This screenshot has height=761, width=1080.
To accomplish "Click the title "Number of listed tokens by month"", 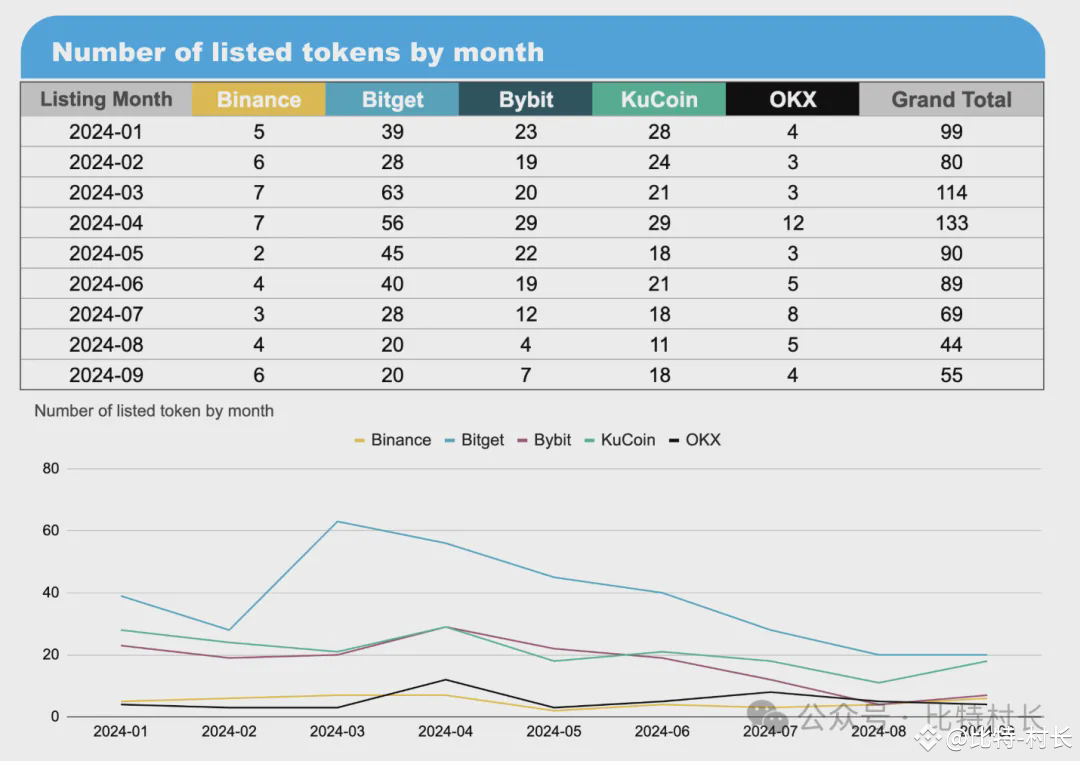I will coord(298,52).
